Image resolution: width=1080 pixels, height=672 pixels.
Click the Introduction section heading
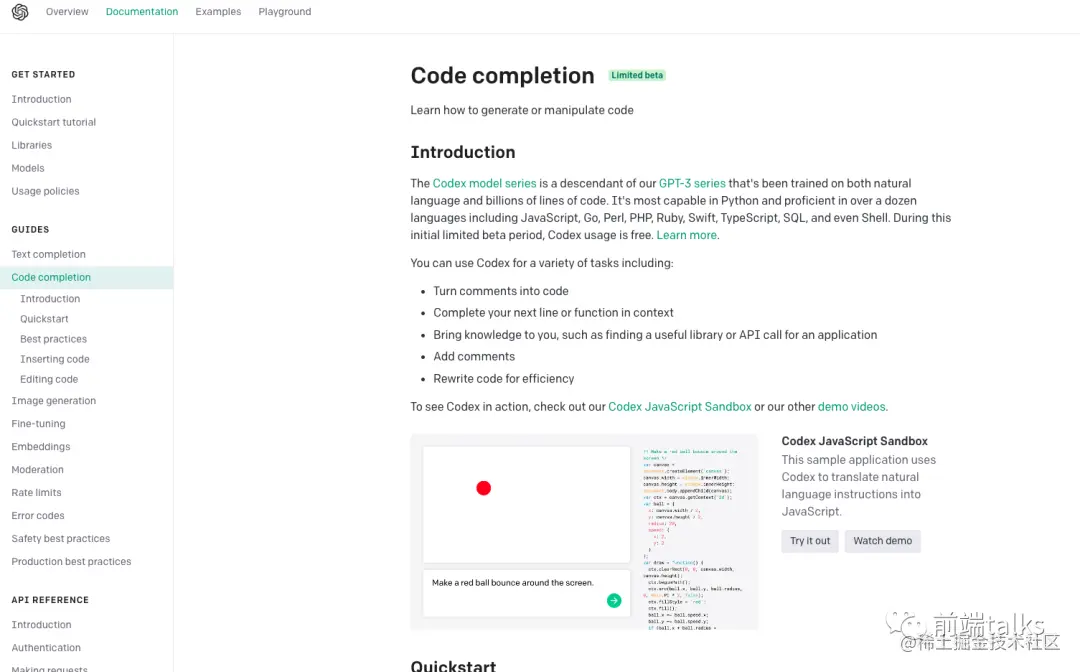pyautogui.click(x=463, y=152)
